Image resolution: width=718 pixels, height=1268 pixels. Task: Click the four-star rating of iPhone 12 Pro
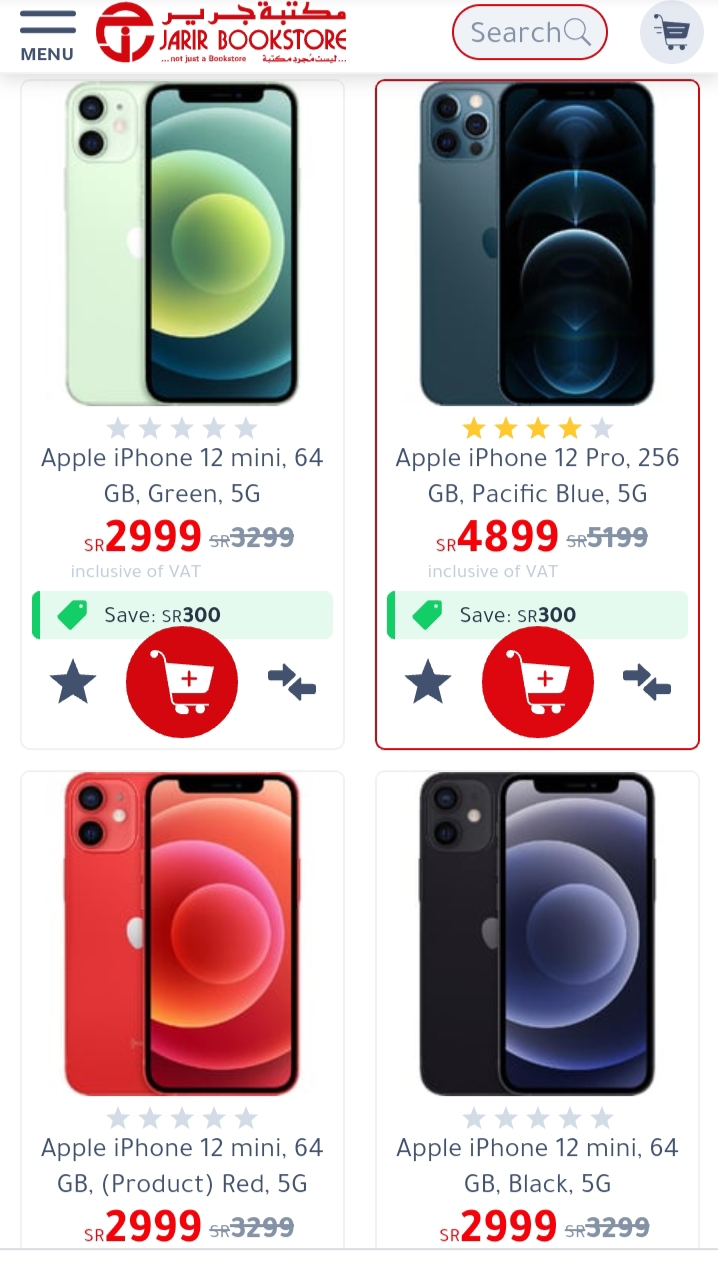click(x=538, y=429)
